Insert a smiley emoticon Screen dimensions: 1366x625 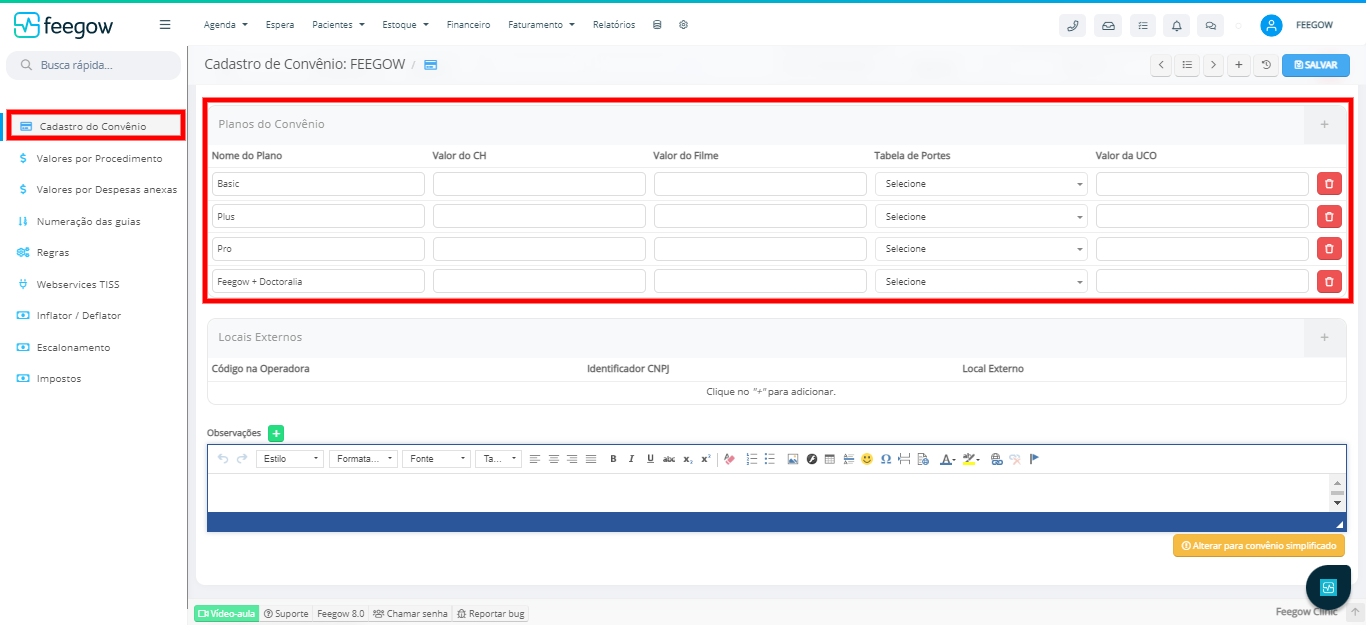867,459
